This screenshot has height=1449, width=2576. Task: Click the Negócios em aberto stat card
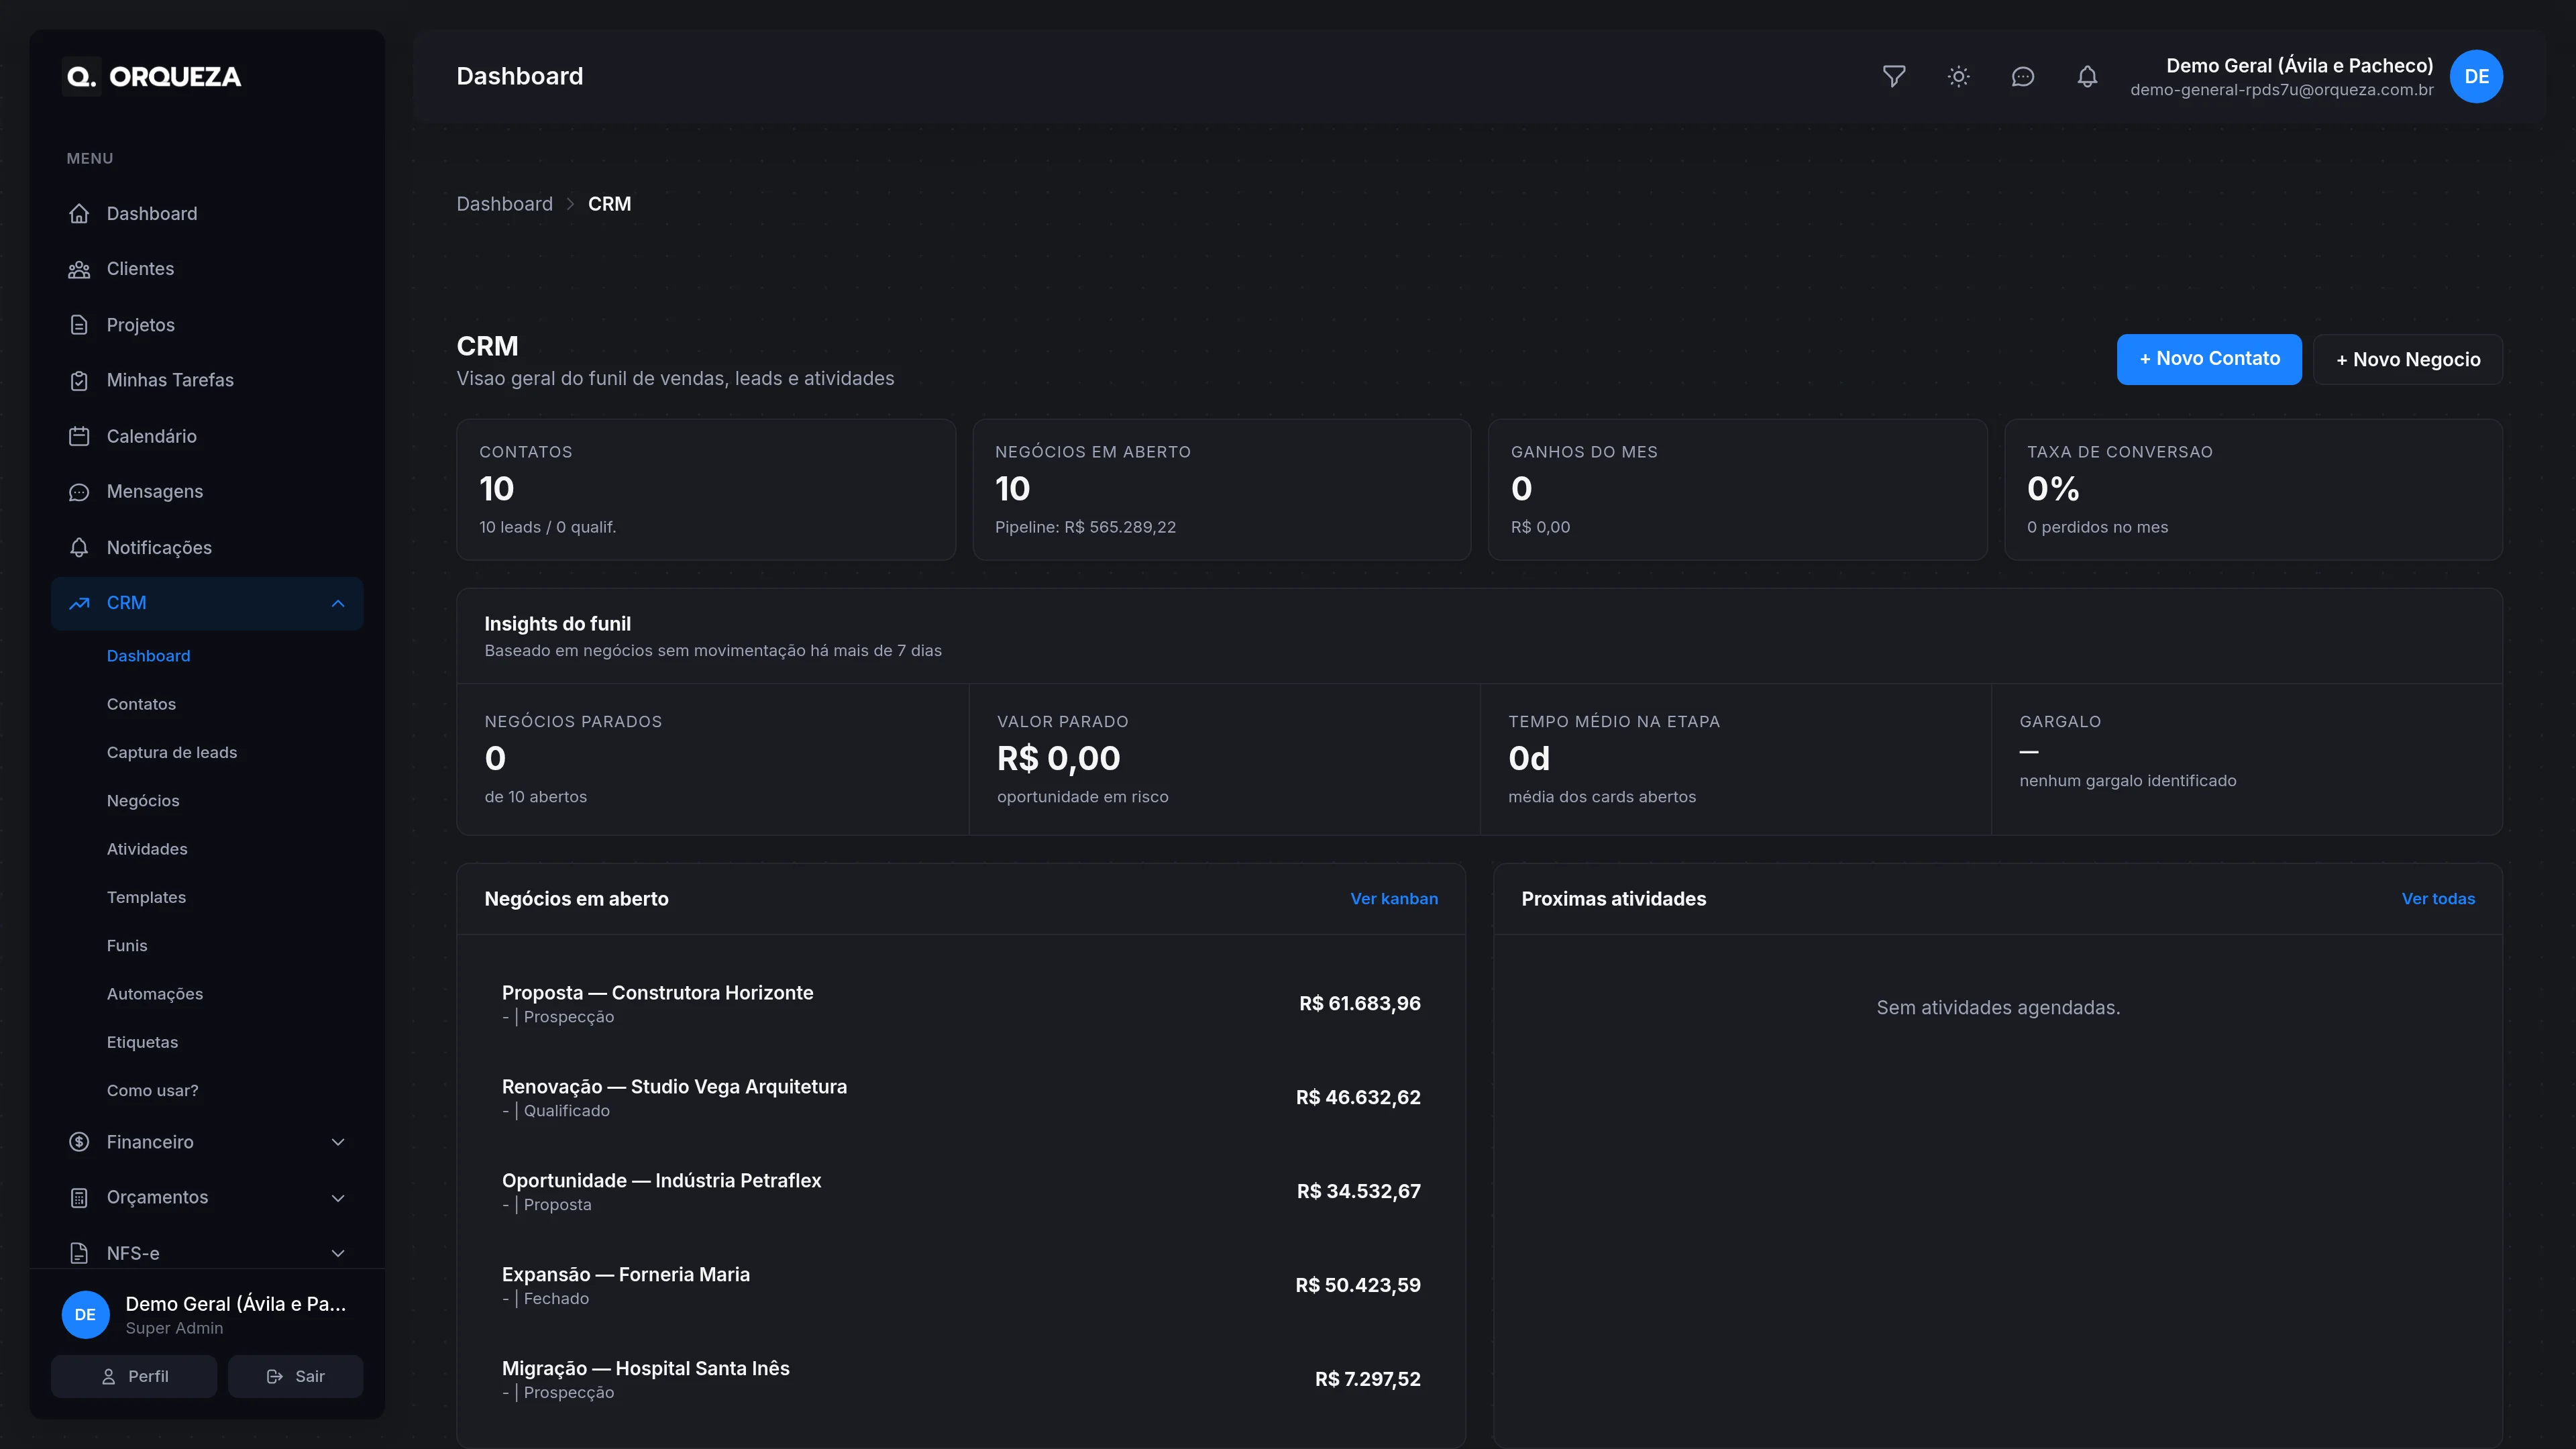1221,490
